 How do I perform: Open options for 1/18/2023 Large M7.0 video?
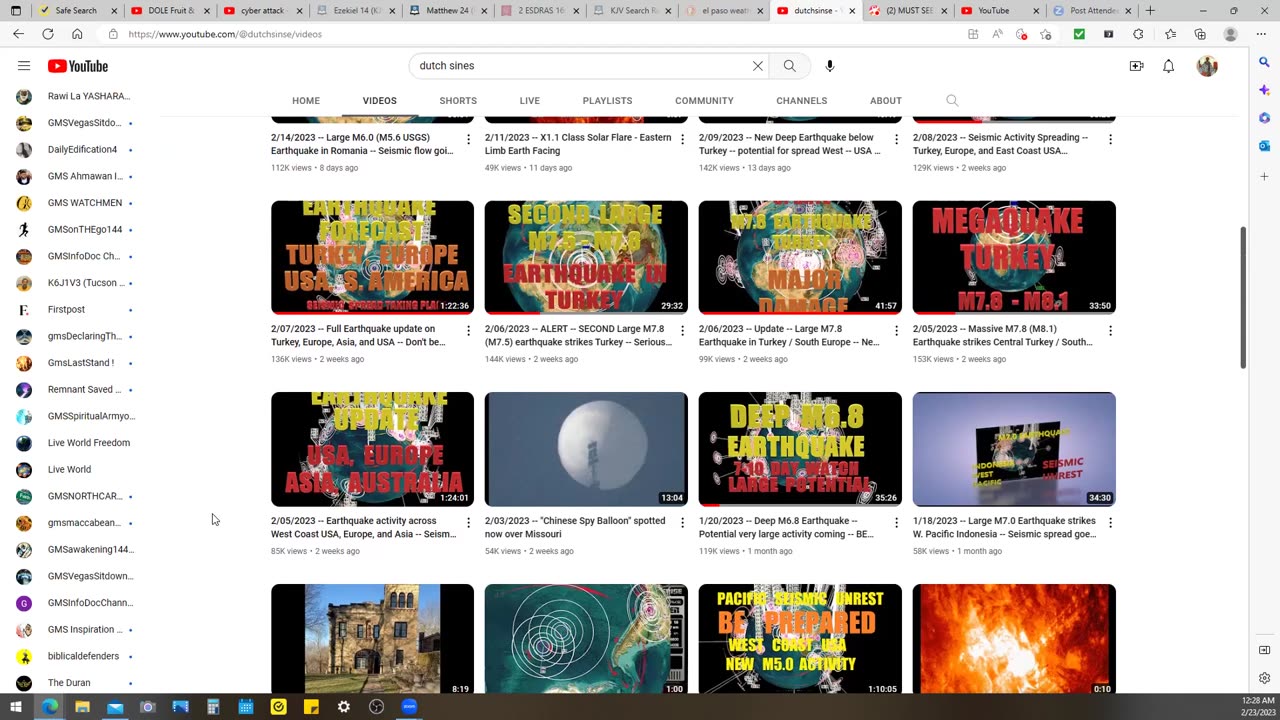pos(1110,522)
